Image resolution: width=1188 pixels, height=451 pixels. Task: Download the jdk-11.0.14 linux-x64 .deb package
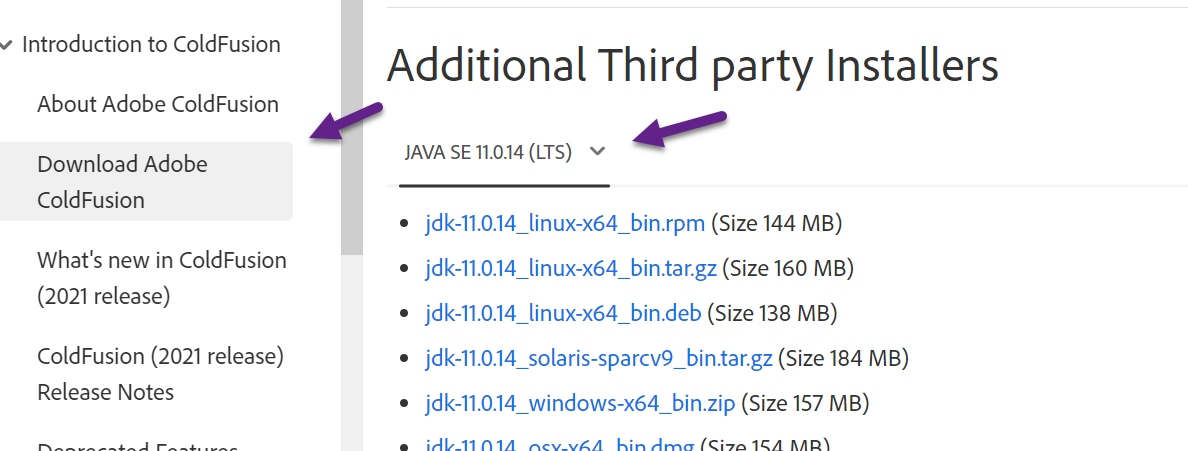[x=563, y=313]
